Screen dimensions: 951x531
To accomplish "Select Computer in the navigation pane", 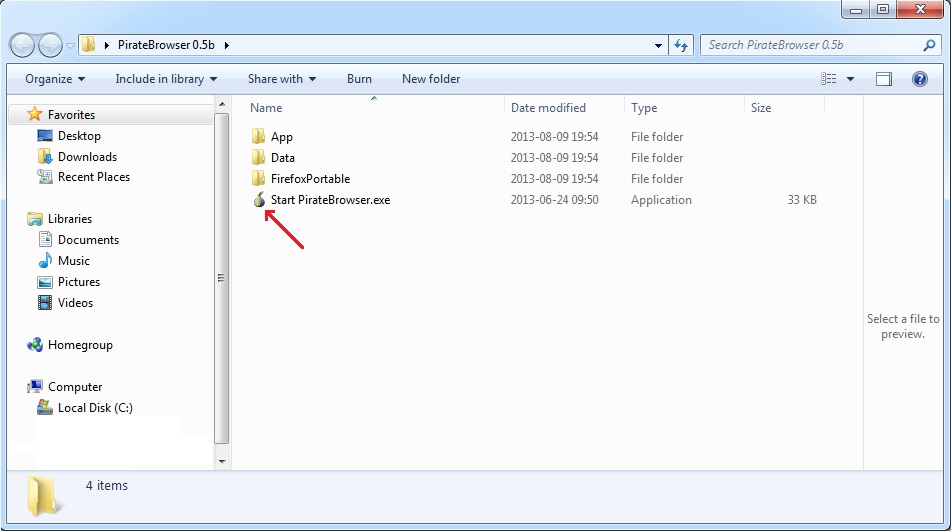I will 75,387.
